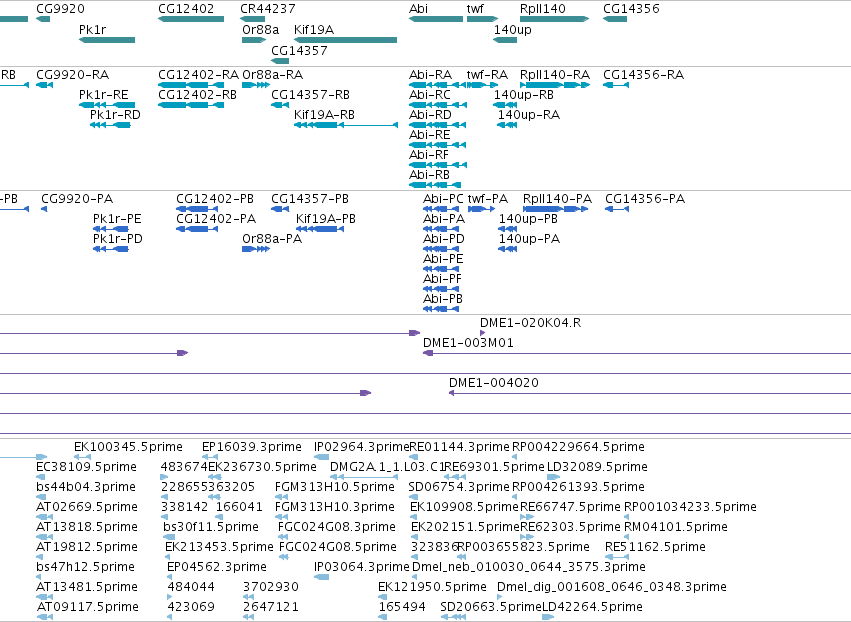Click the RE51162.5prime EST label

[656, 547]
